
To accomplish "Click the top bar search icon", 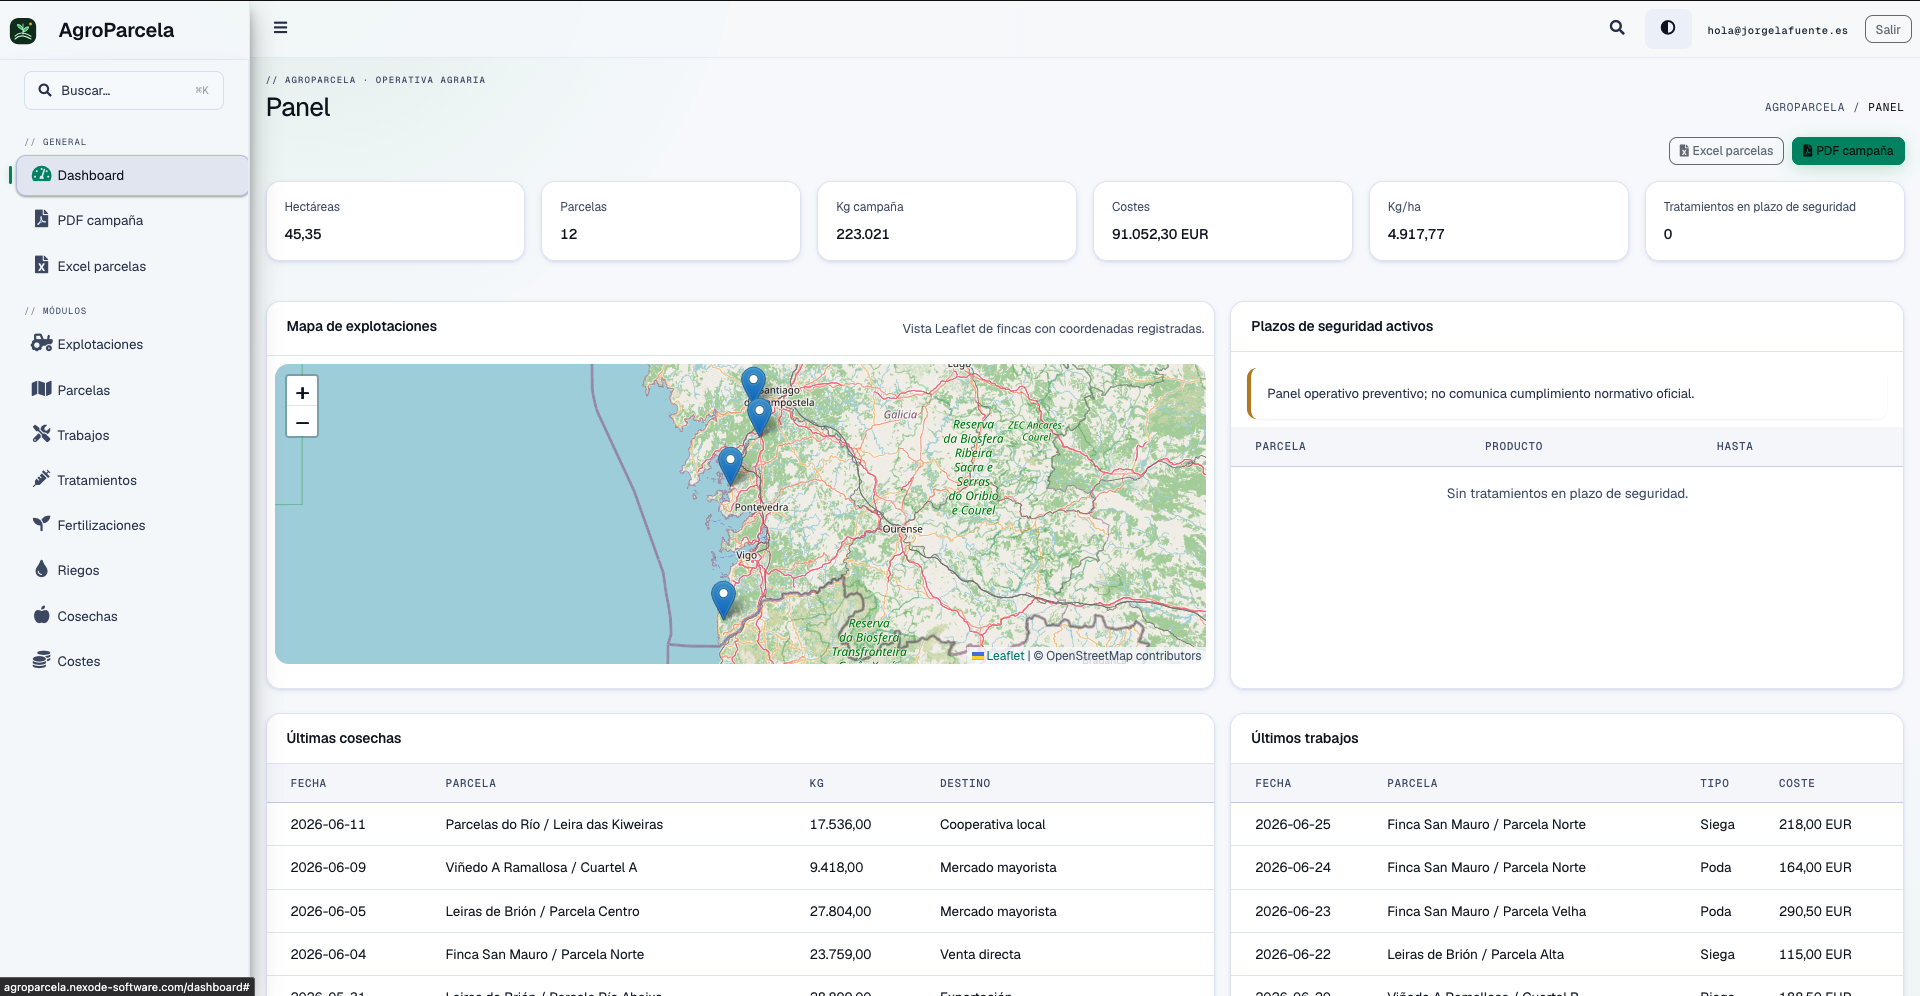I will [1617, 28].
